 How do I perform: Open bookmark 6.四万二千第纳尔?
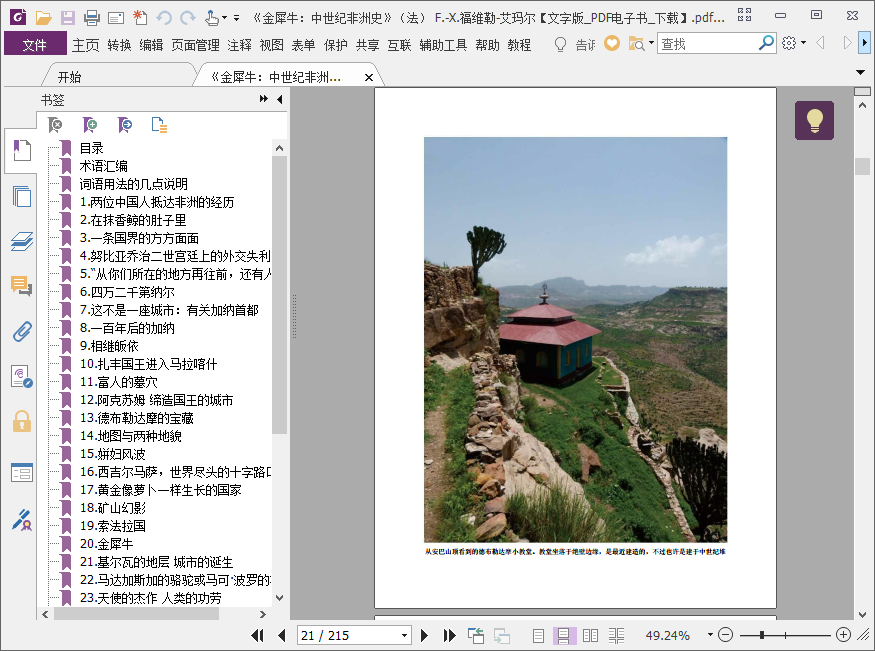[x=127, y=292]
